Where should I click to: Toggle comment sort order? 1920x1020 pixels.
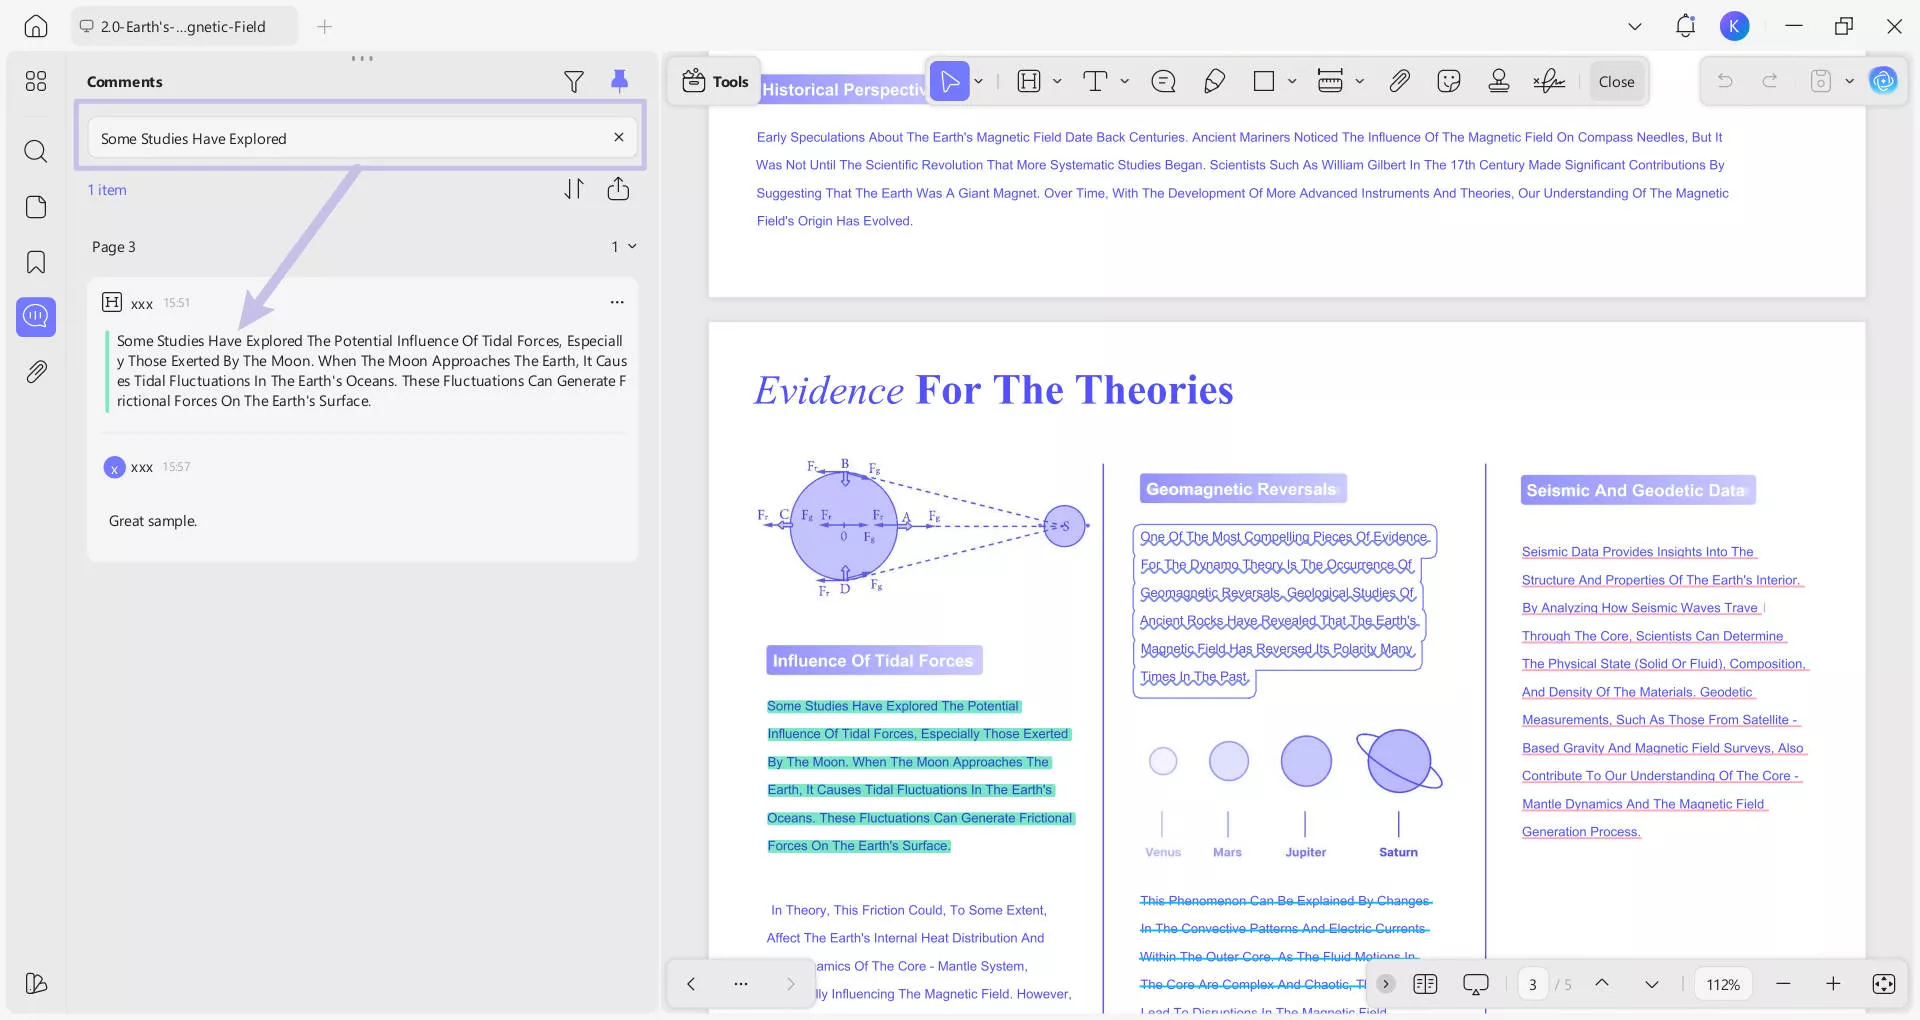[573, 189]
